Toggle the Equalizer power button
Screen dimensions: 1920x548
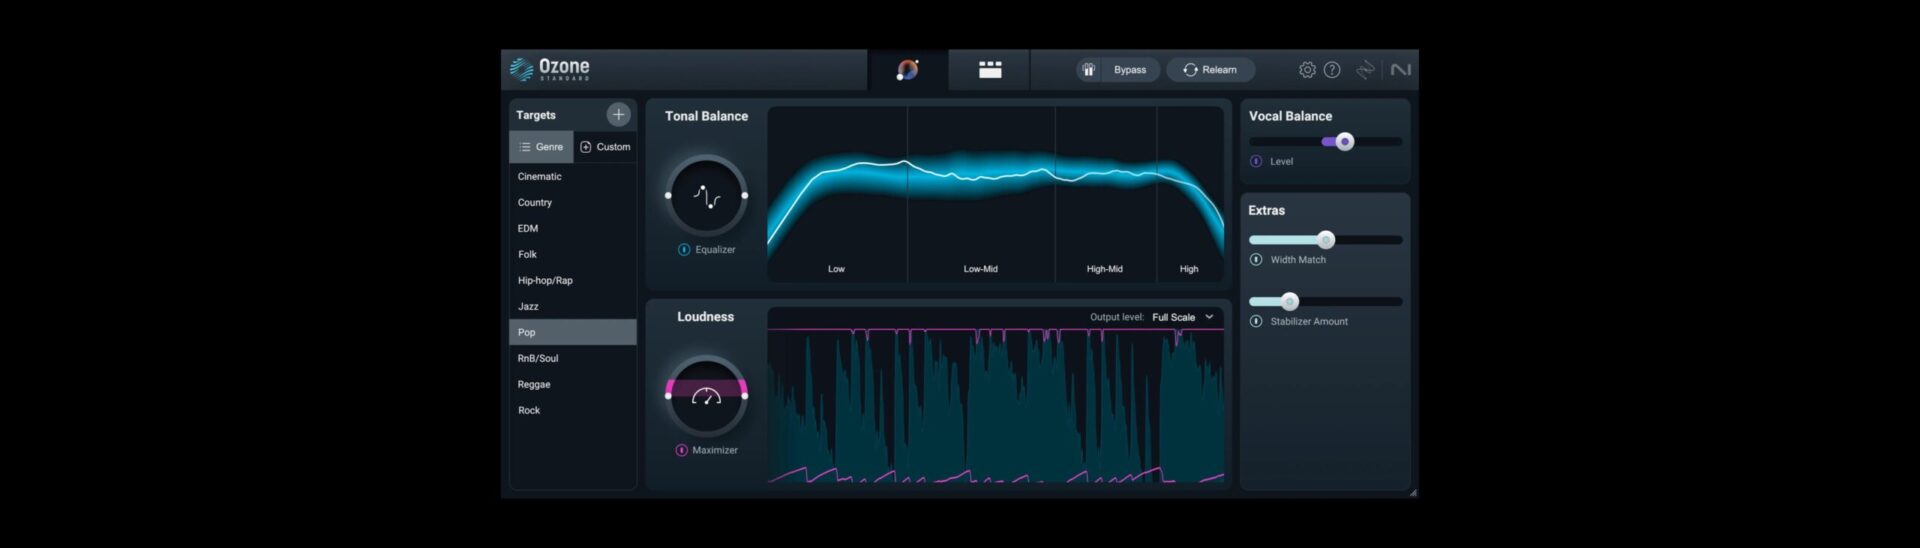coord(684,250)
